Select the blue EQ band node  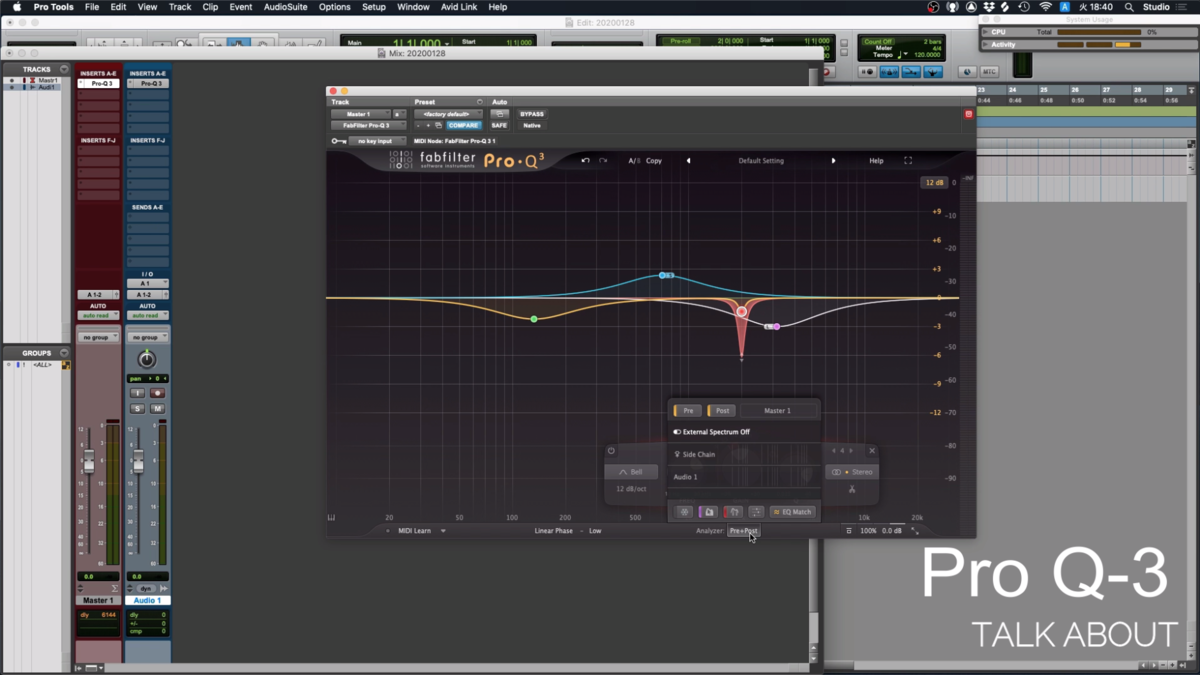[x=662, y=275]
